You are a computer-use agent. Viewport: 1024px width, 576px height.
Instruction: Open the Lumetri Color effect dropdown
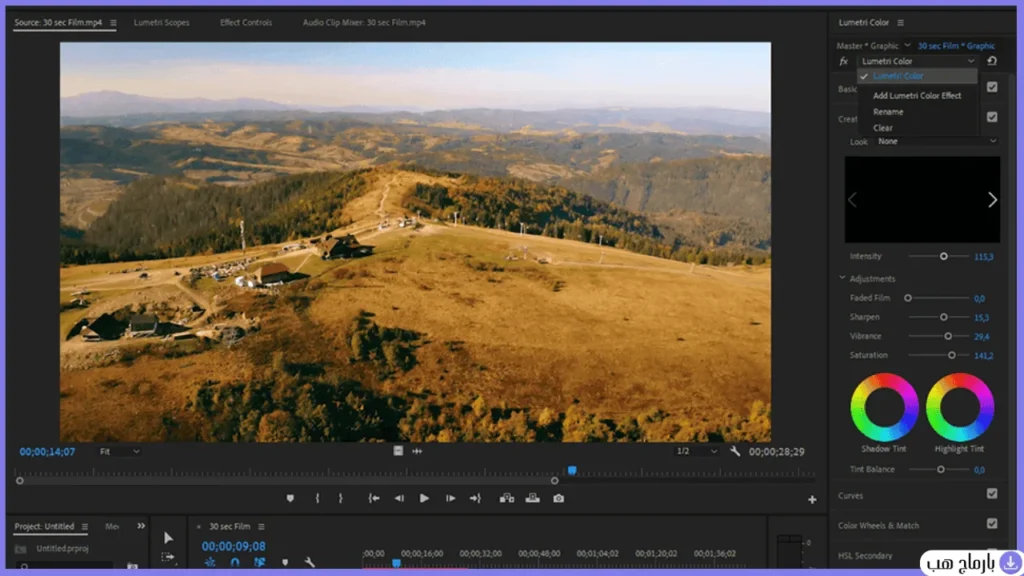(918, 61)
